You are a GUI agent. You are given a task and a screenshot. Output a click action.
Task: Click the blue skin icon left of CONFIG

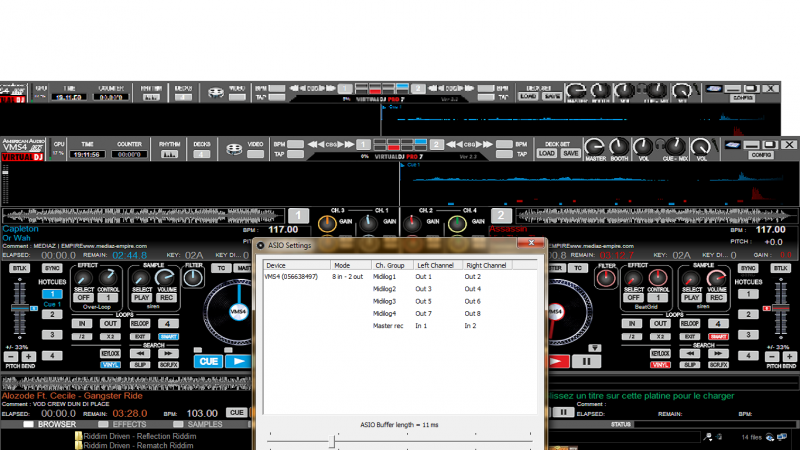coord(733,145)
